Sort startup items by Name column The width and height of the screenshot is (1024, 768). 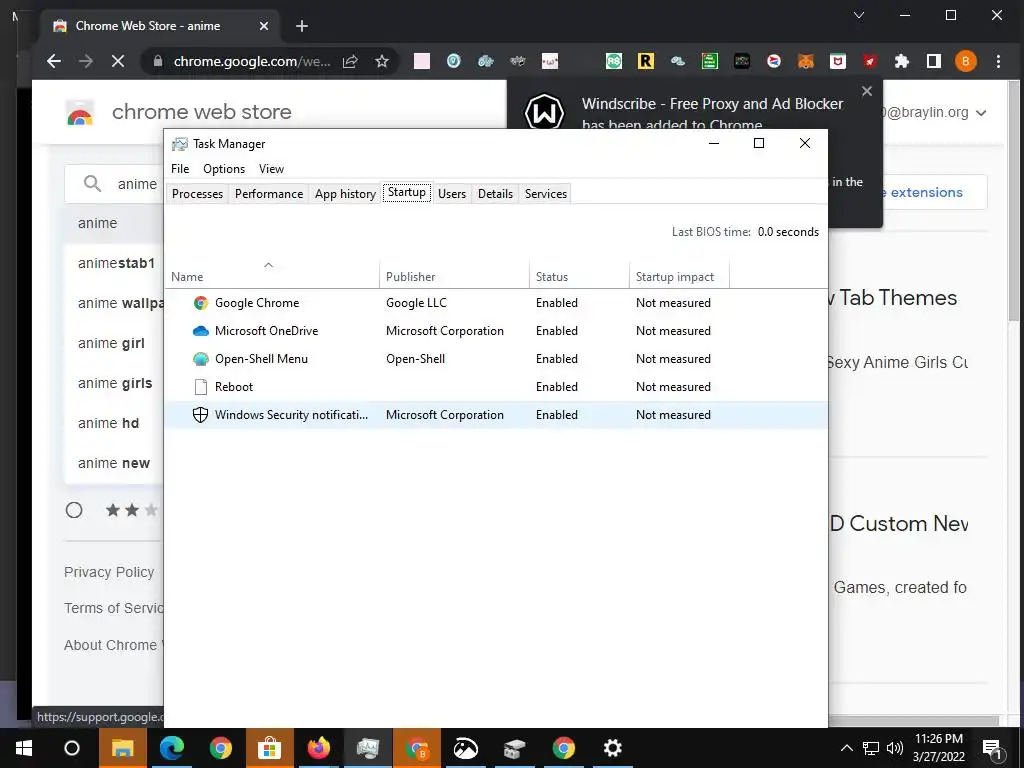pyautogui.click(x=272, y=277)
